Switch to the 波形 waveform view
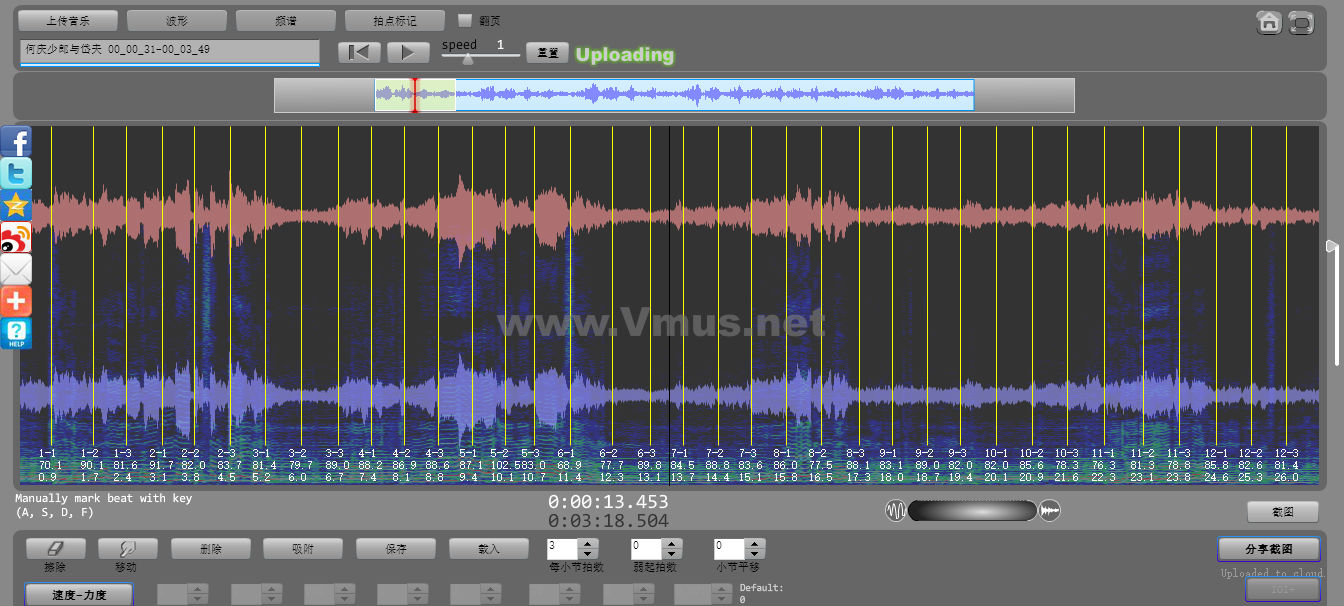This screenshot has height=606, width=1344. (x=176, y=20)
